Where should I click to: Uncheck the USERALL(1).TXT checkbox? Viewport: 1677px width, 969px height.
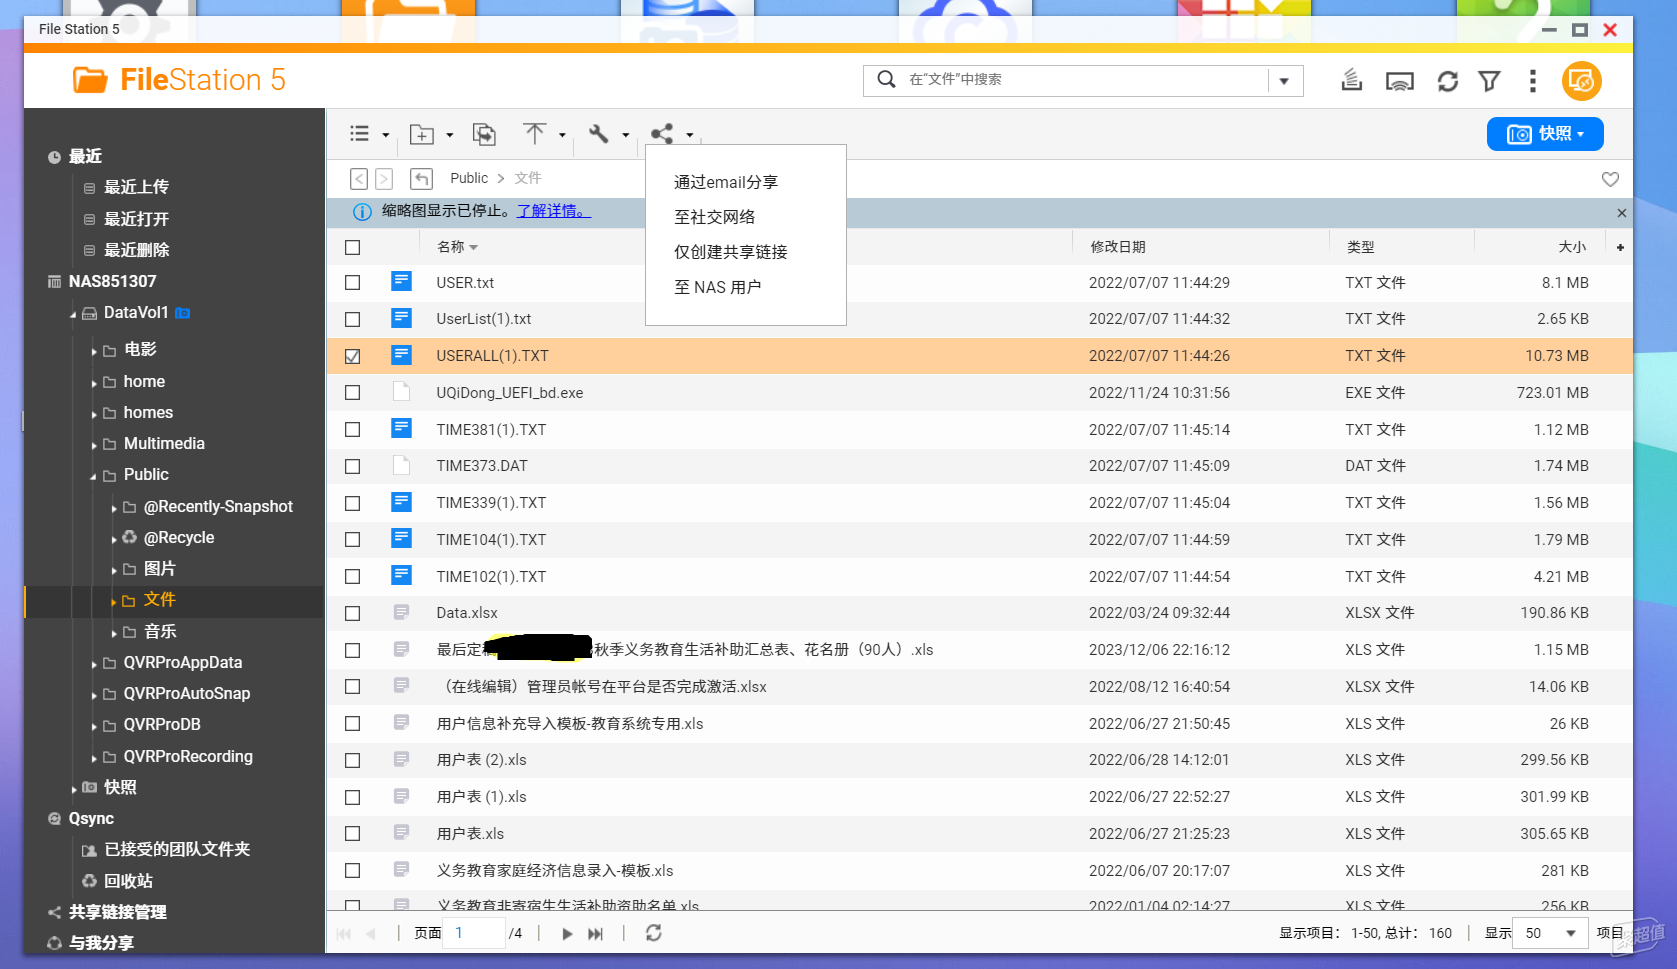coord(353,356)
